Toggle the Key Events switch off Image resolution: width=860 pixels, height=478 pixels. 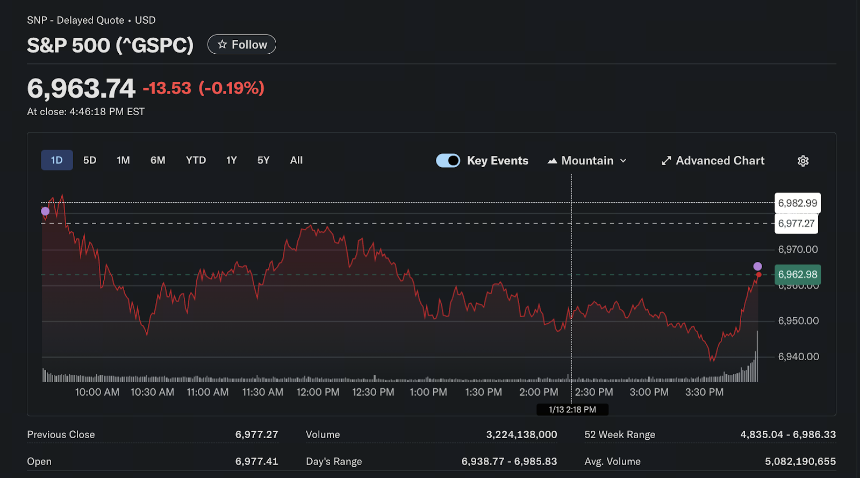(448, 161)
